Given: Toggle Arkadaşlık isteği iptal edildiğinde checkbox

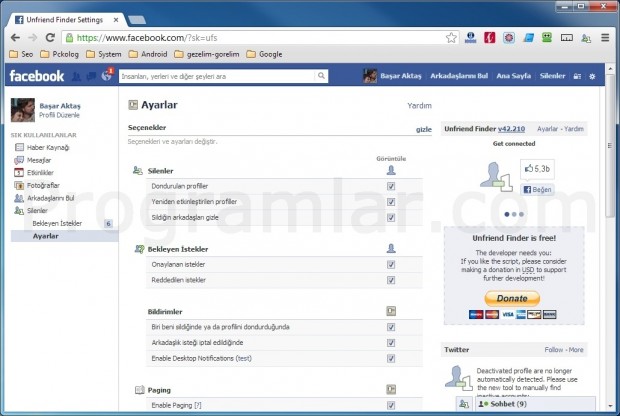Looking at the screenshot, I should [x=391, y=343].
